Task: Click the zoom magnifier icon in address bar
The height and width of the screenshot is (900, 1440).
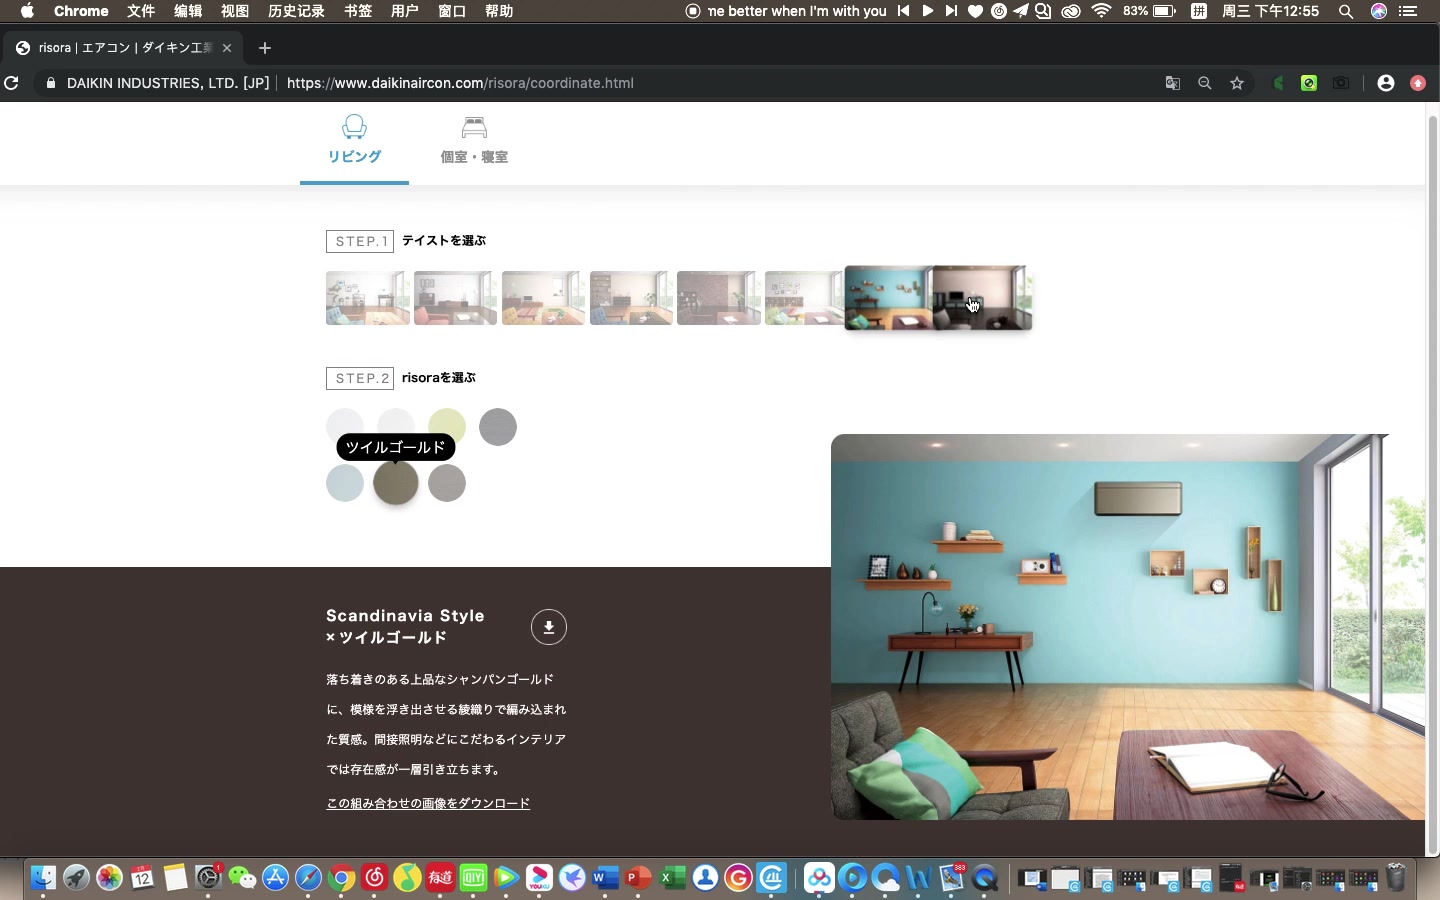Action: [1205, 83]
